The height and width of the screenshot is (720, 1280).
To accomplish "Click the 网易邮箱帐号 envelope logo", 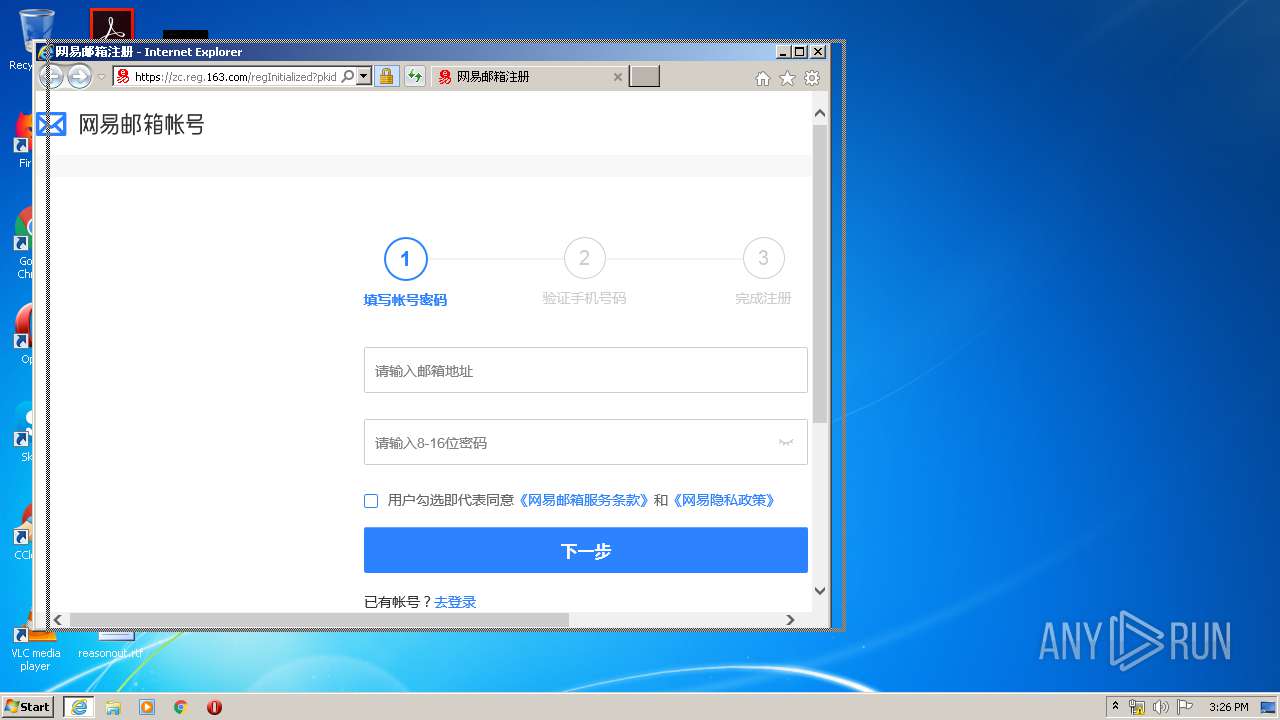I will pyautogui.click(x=51, y=124).
